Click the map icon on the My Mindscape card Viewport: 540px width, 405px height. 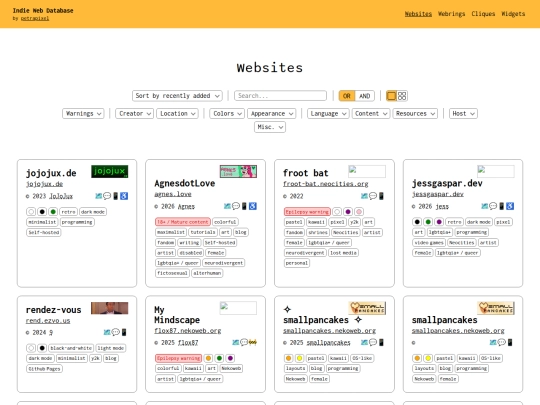tap(236, 342)
